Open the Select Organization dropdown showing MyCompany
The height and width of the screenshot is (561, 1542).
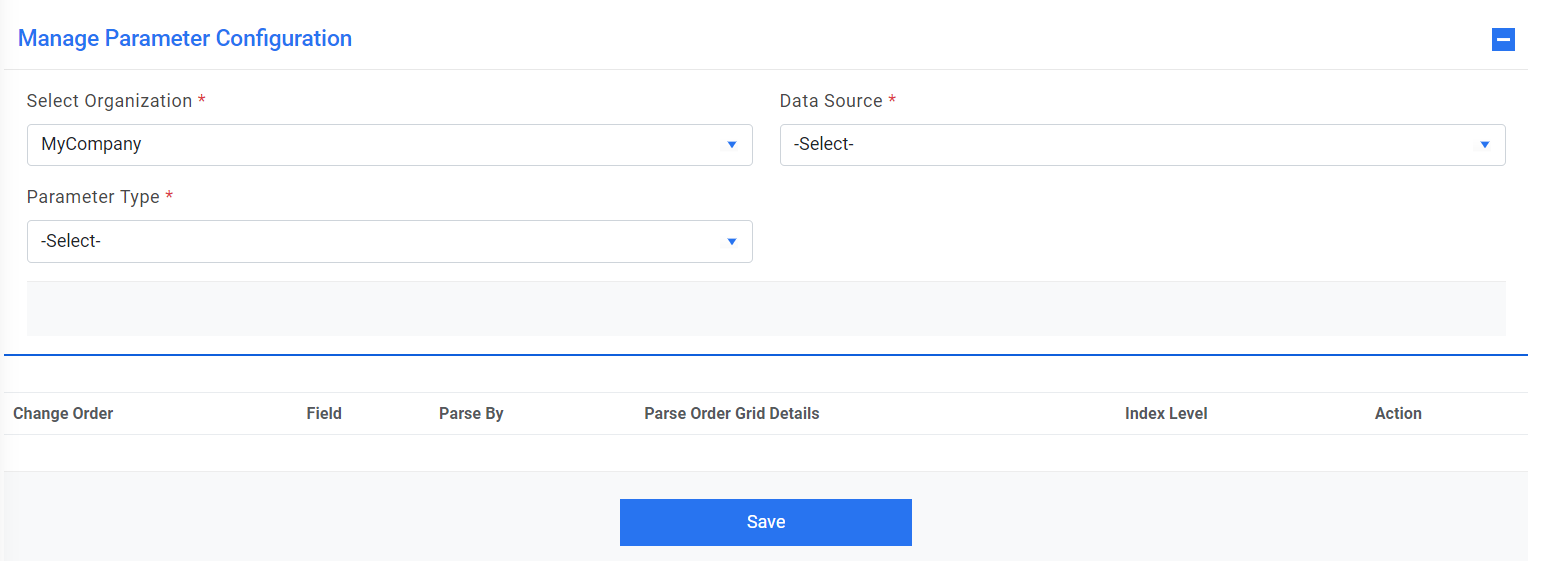pos(380,145)
